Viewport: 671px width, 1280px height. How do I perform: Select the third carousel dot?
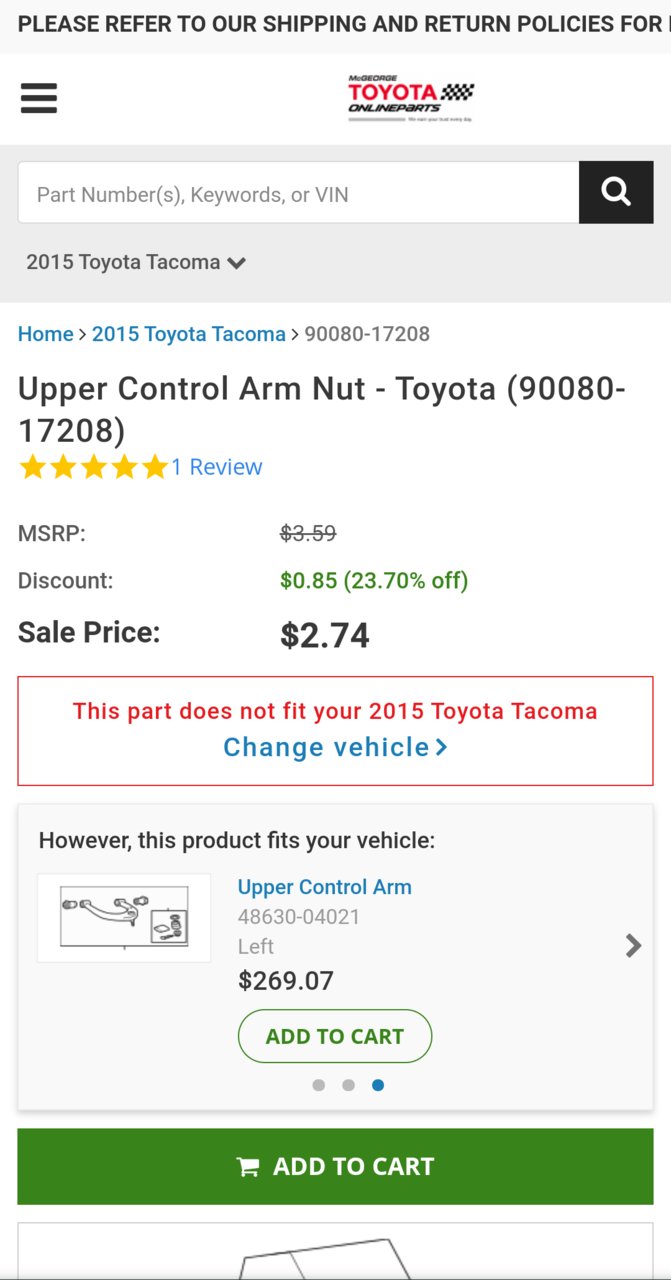coord(378,1085)
